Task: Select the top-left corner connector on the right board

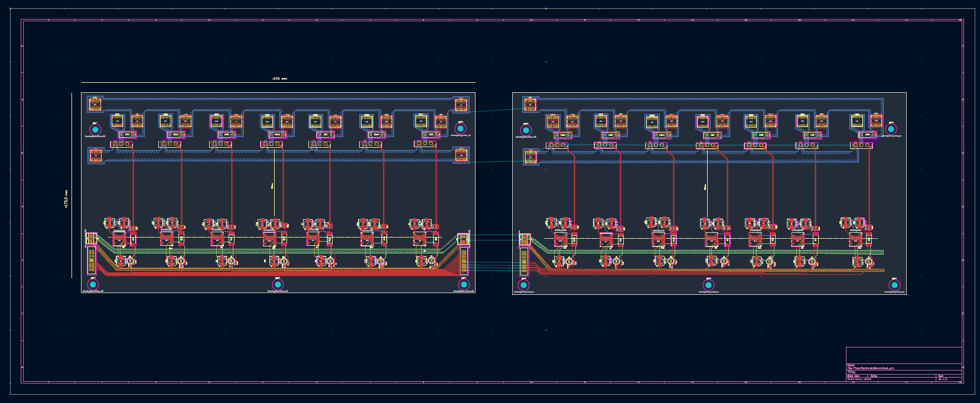Action: pos(530,104)
